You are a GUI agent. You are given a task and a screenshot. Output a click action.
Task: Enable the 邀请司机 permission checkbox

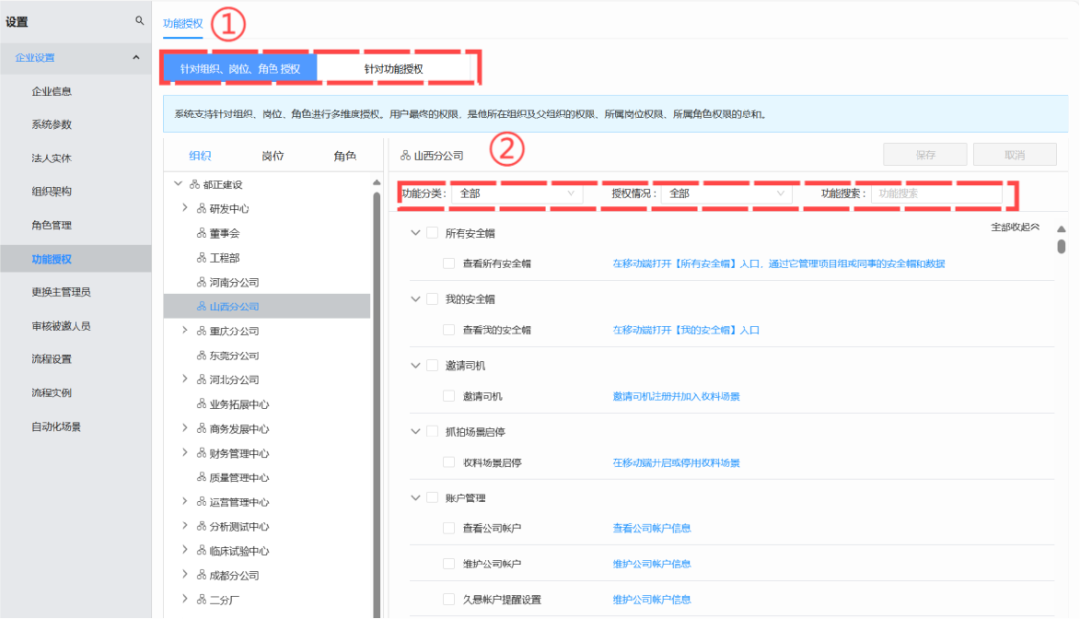pos(449,396)
